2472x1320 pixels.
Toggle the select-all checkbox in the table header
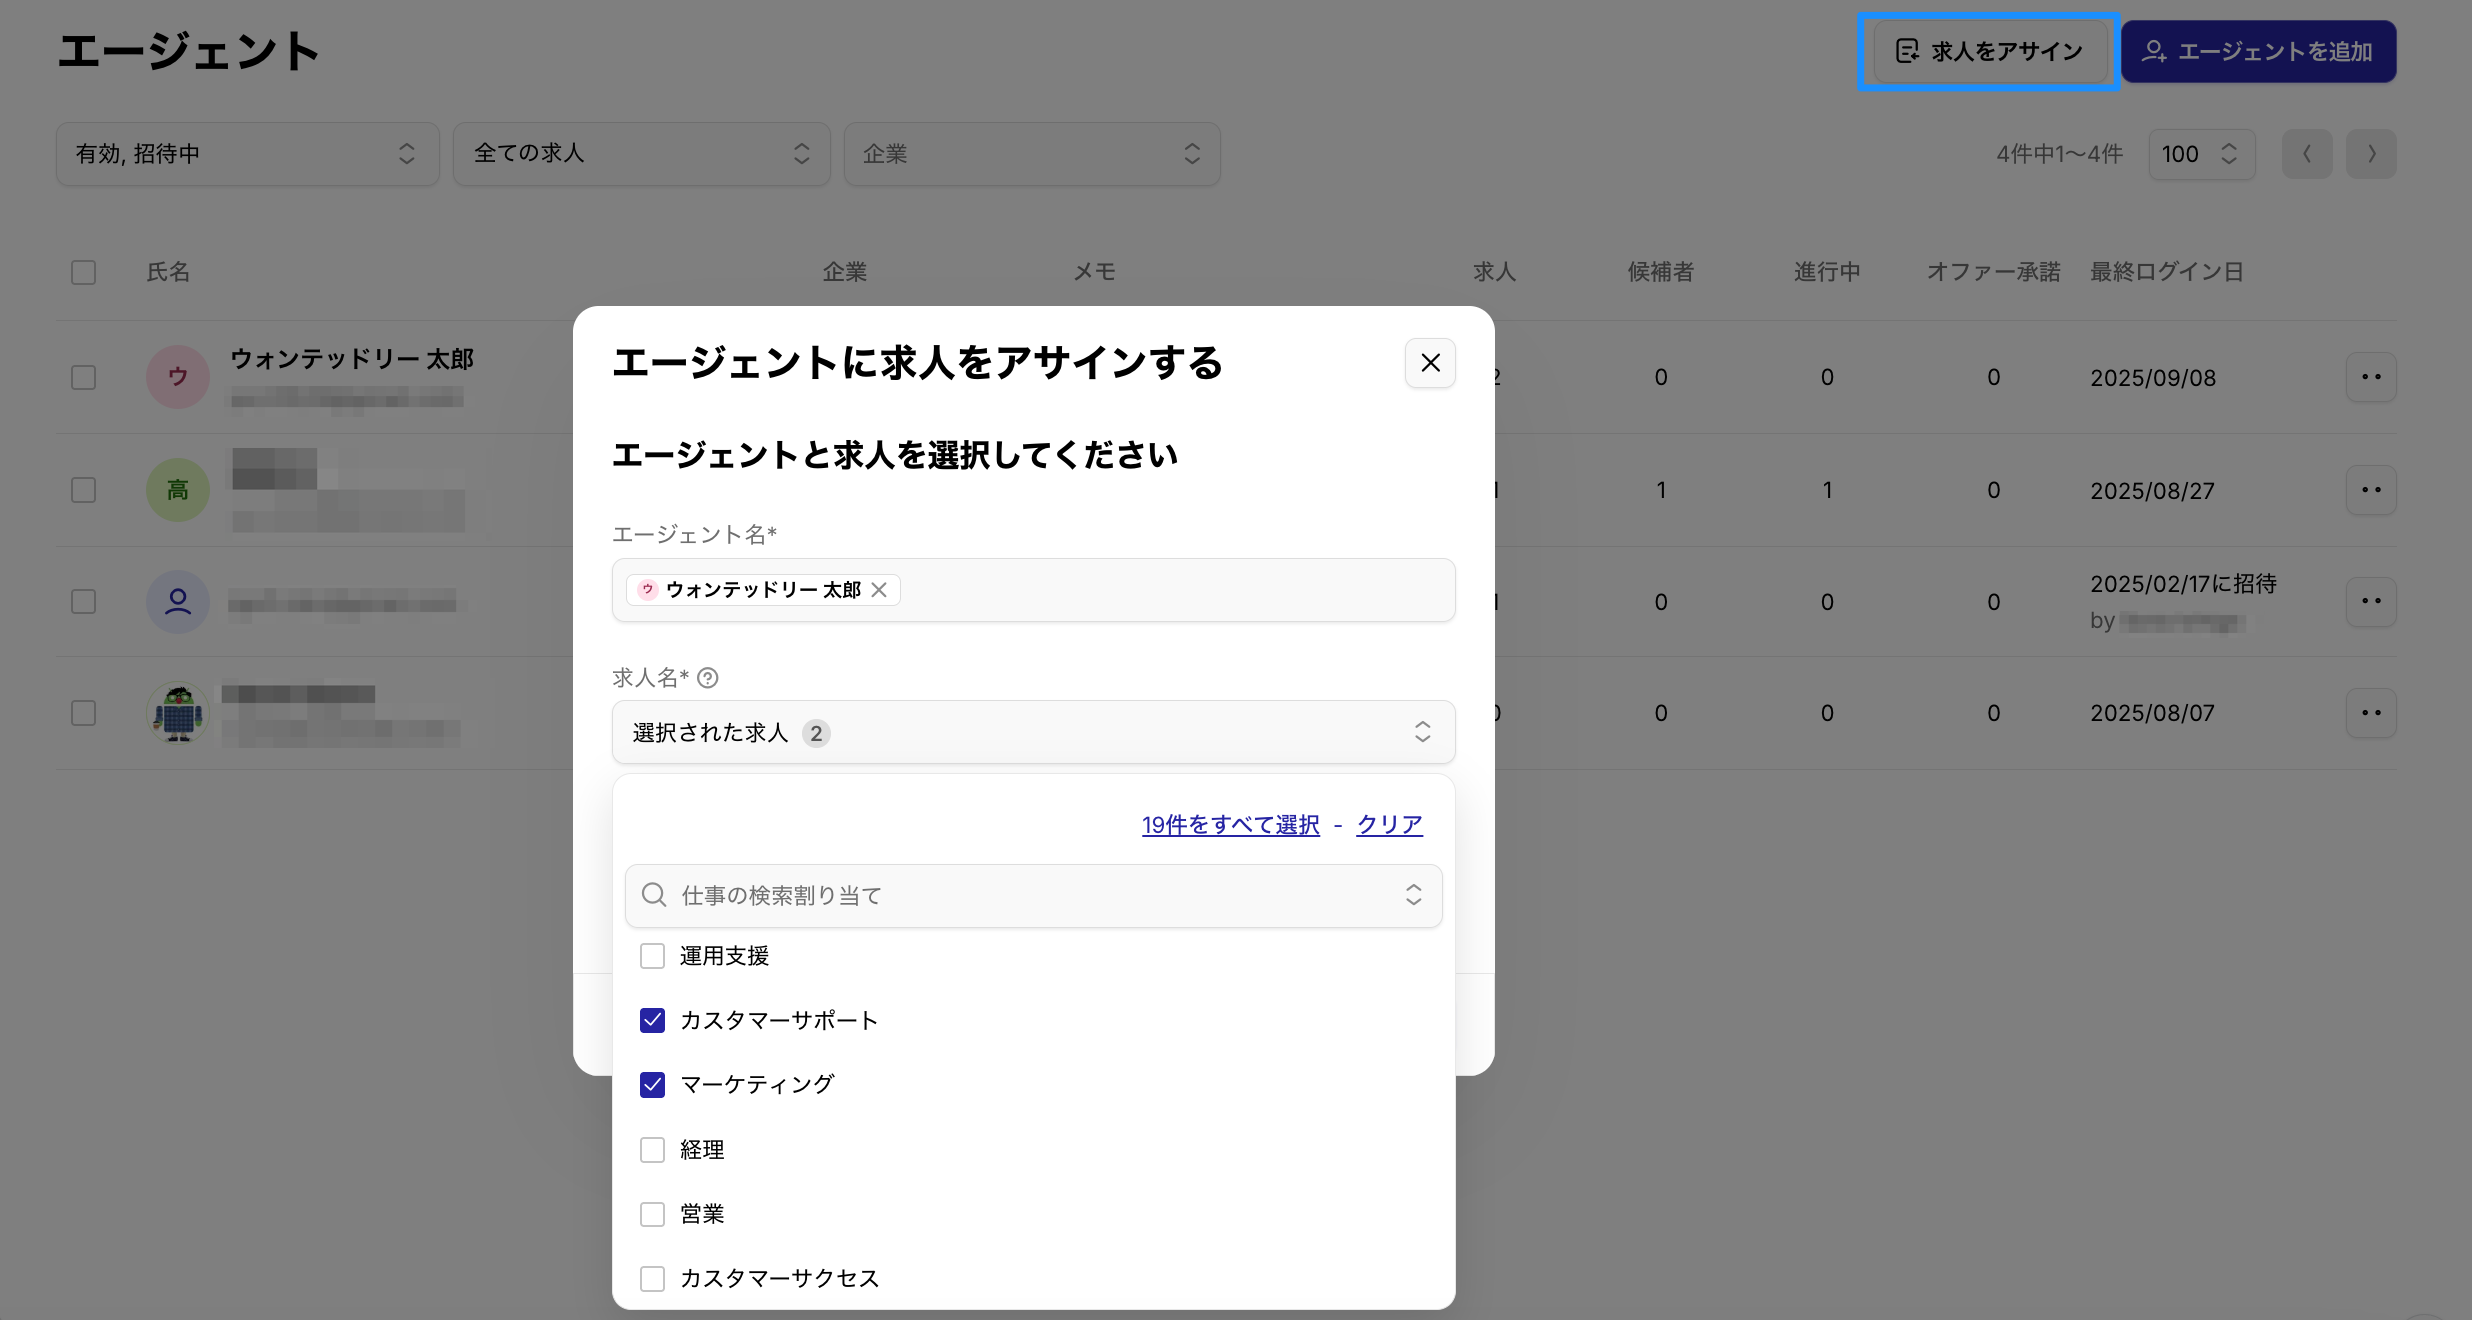point(84,272)
